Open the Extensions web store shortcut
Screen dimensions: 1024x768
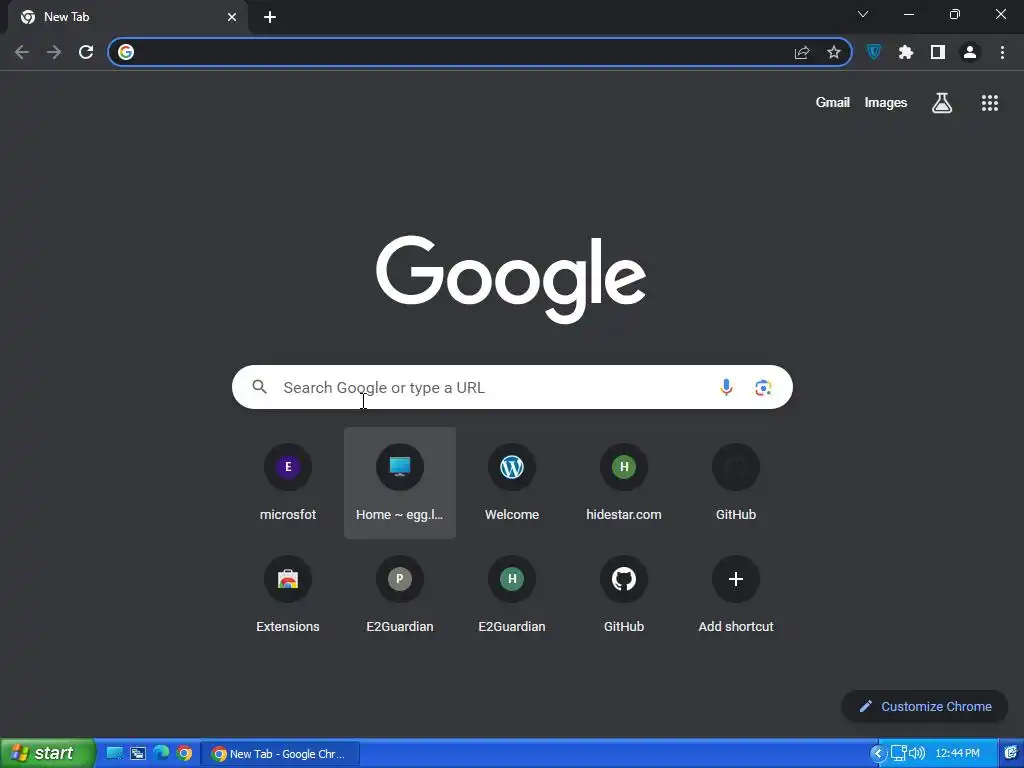(288, 594)
